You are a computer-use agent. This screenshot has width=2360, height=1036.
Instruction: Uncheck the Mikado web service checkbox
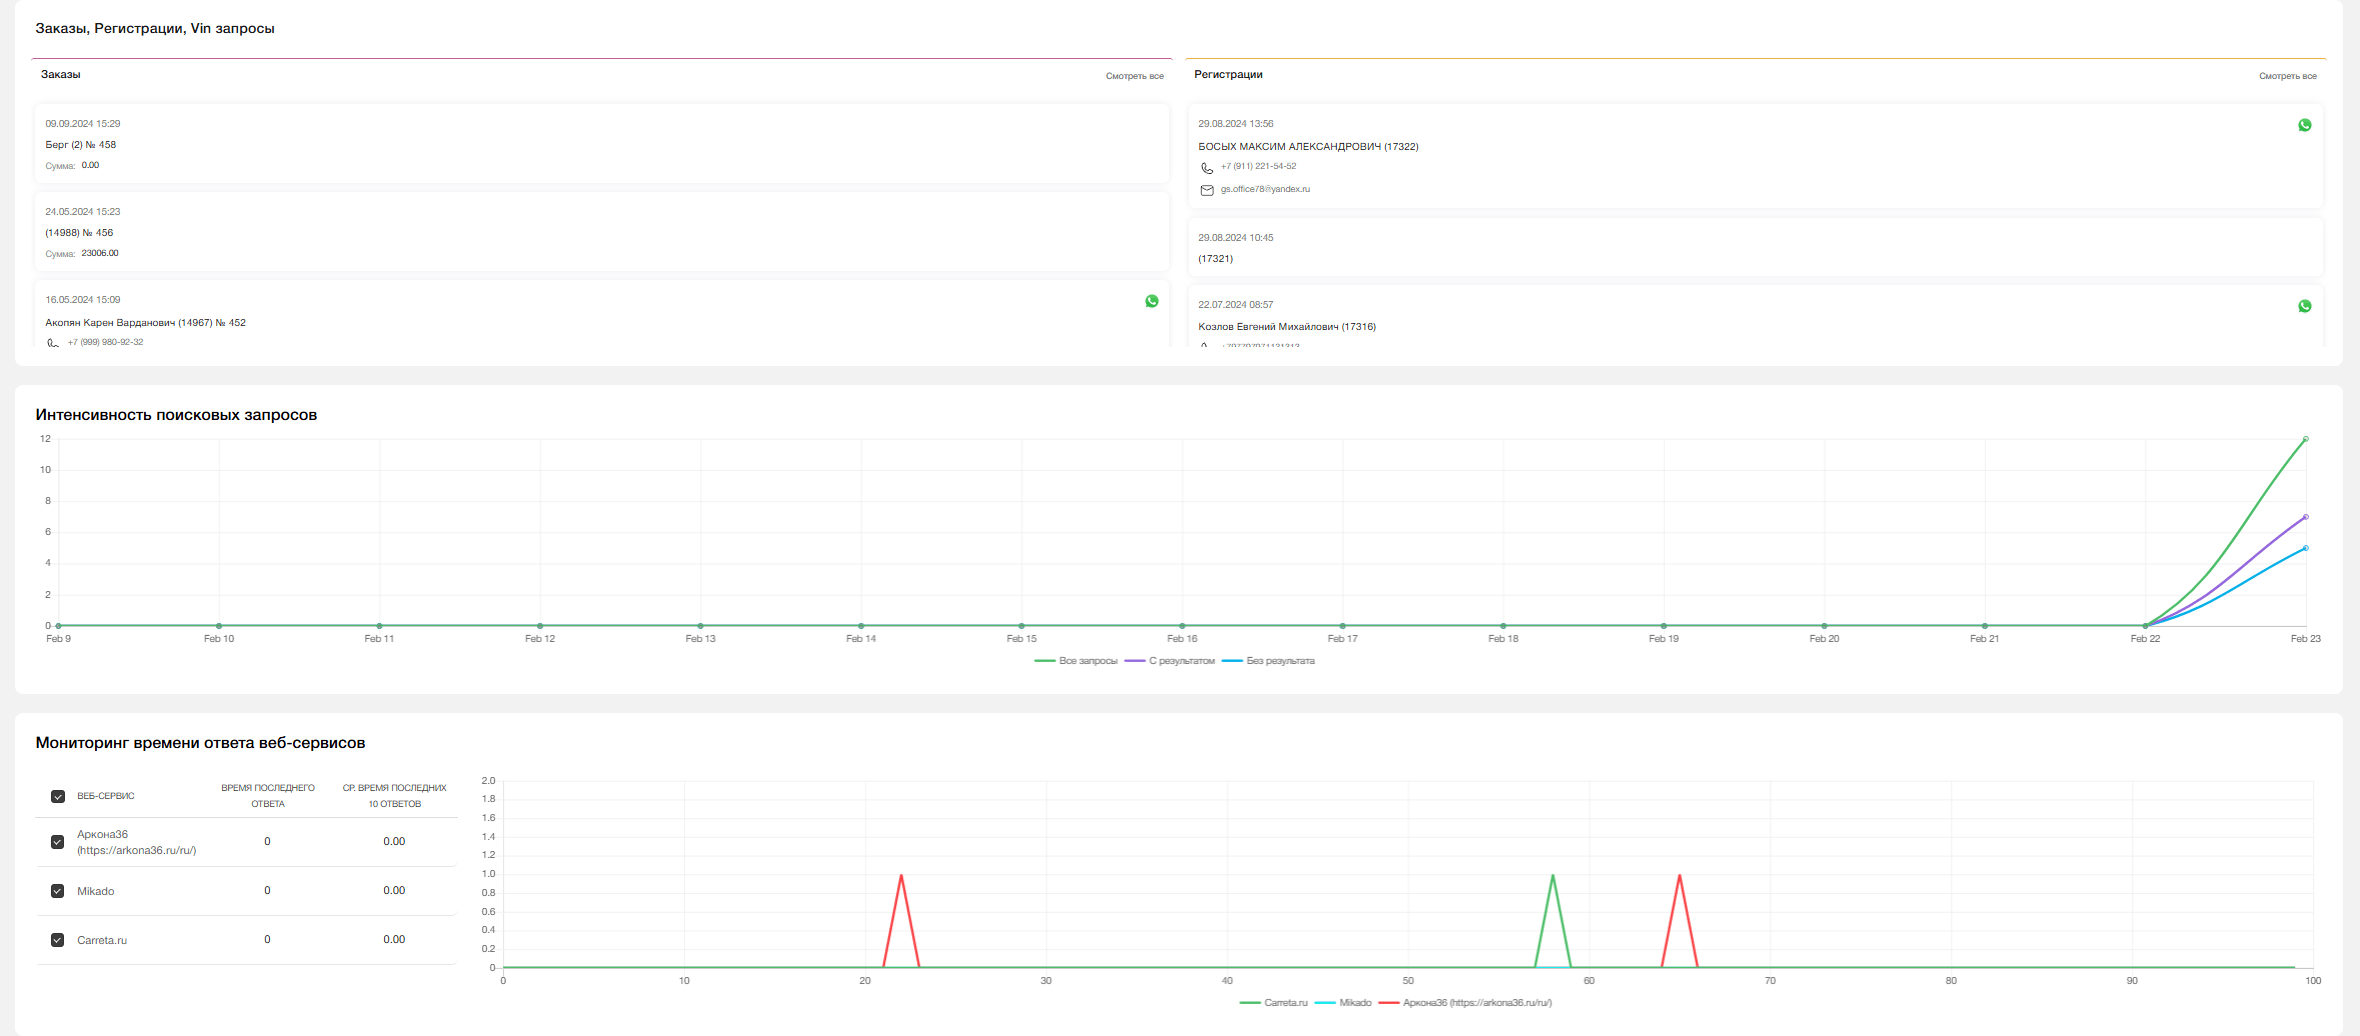click(58, 891)
